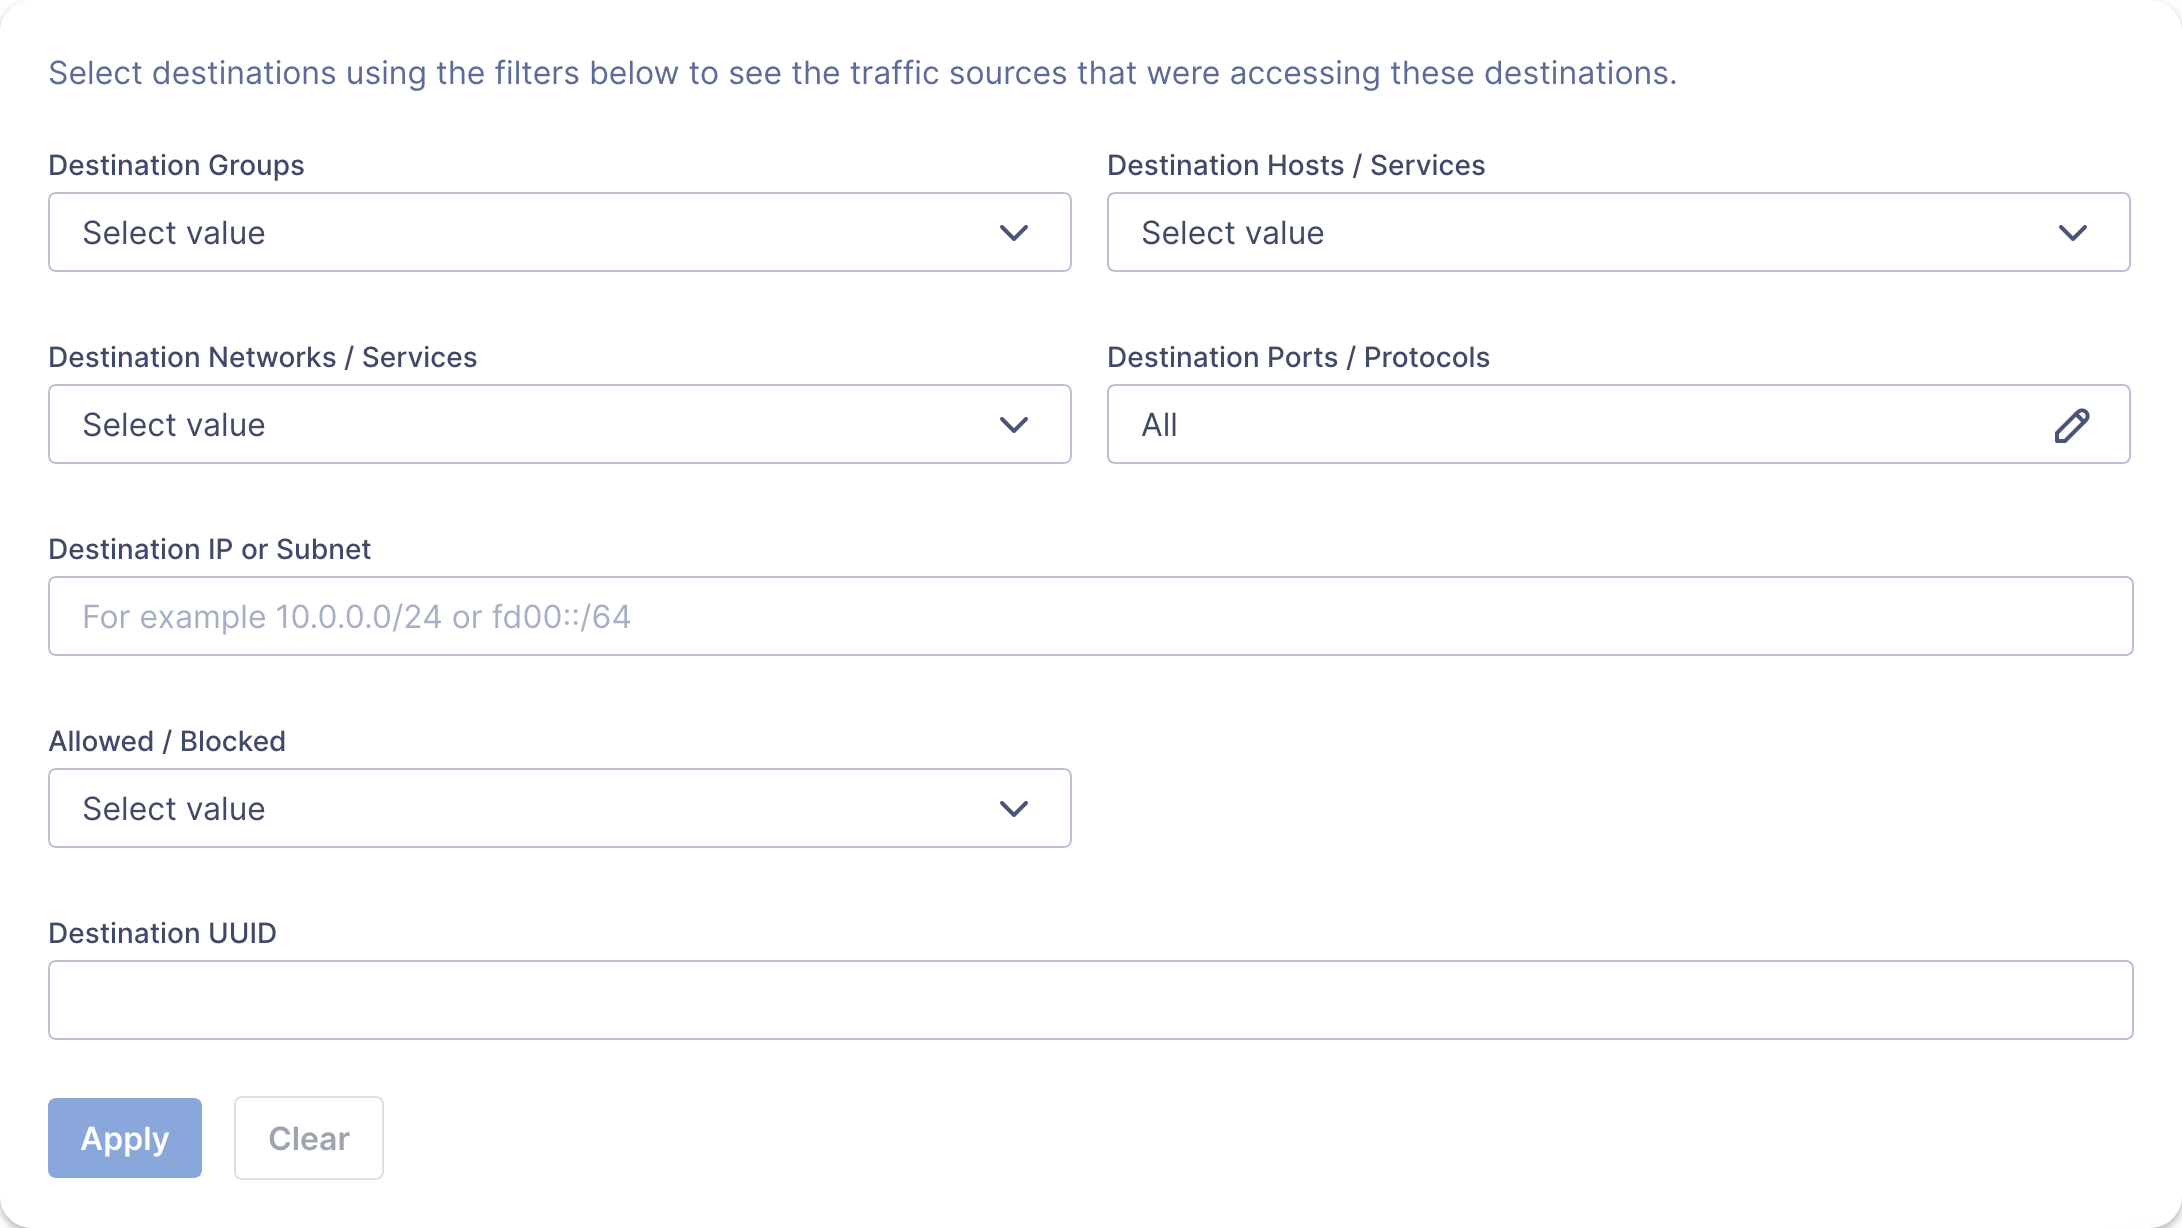Click the Destination IP or Subnet label
This screenshot has height=1228, width=2182.
[209, 549]
